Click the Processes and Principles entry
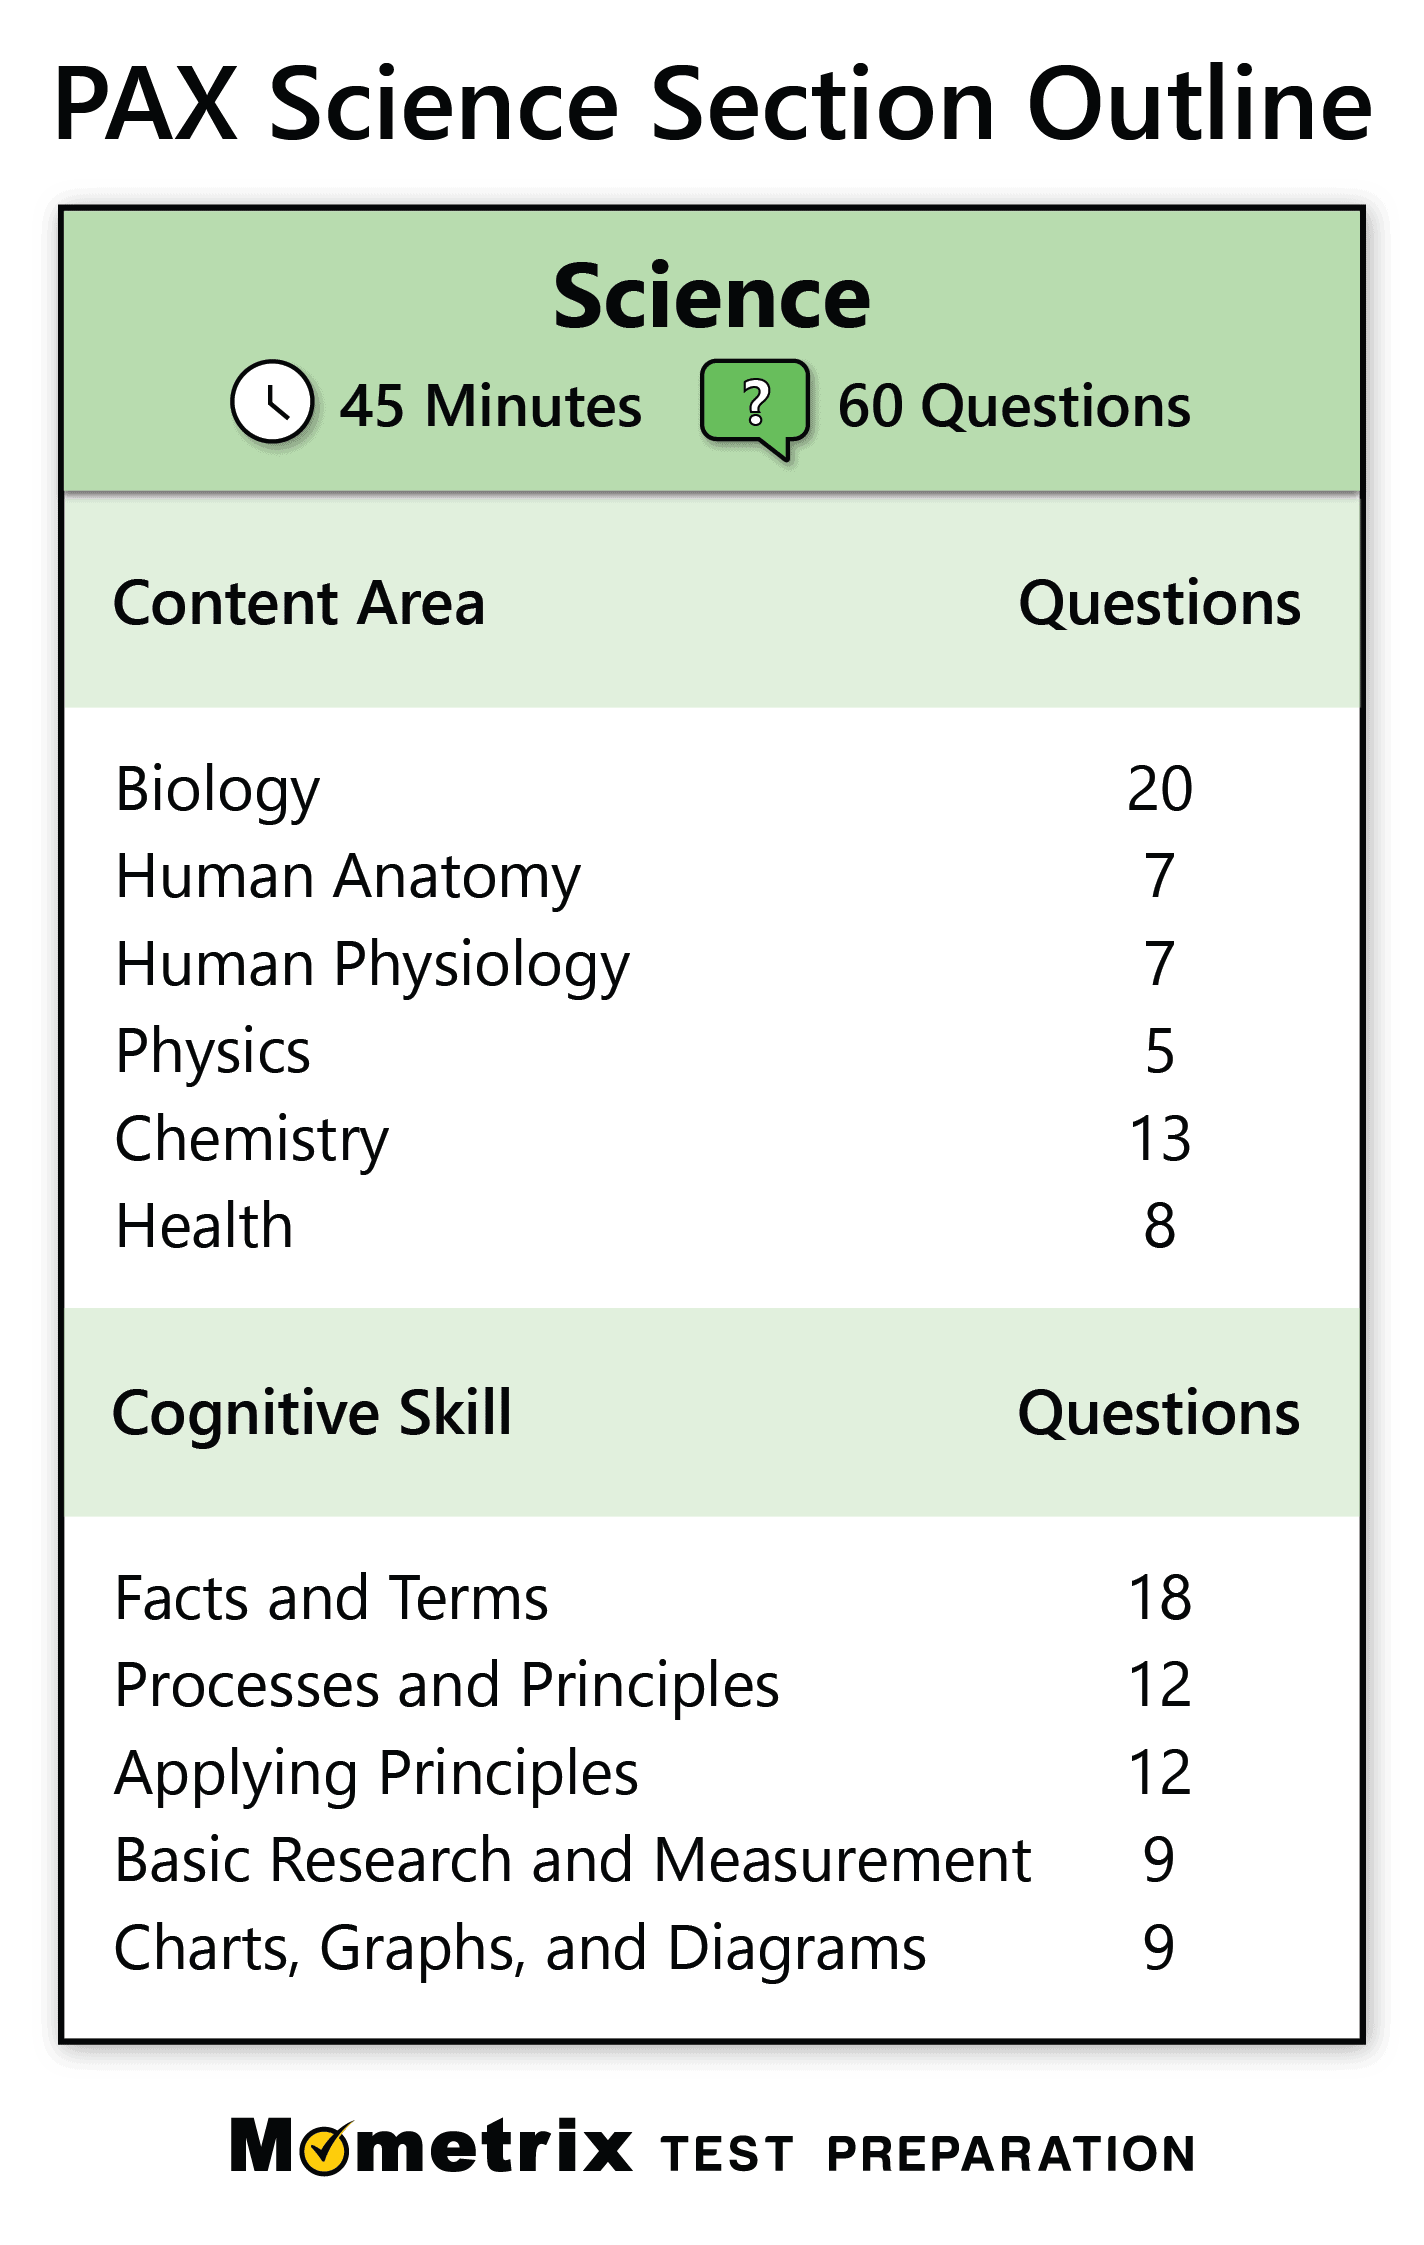1424x2245 pixels. click(447, 1686)
